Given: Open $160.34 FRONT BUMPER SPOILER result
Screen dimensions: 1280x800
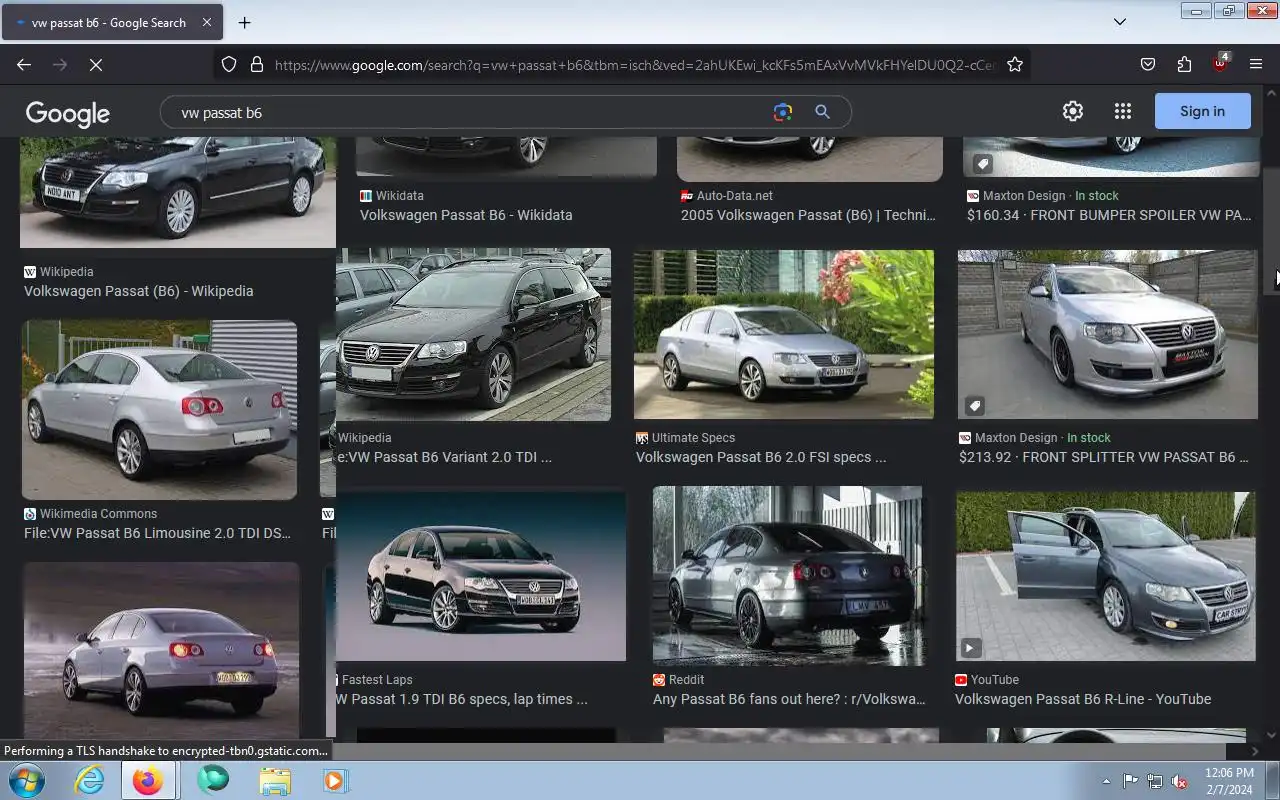Looking at the screenshot, I should click(x=1109, y=215).
